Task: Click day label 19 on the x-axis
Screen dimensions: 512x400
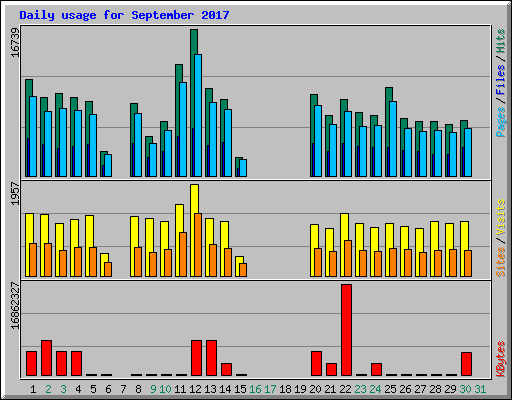Action: click(300, 389)
